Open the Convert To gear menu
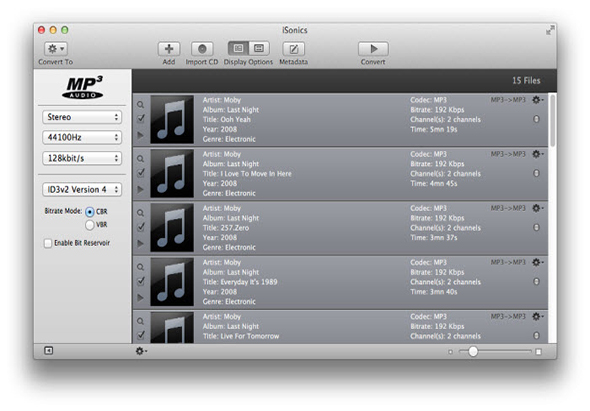 [x=56, y=49]
